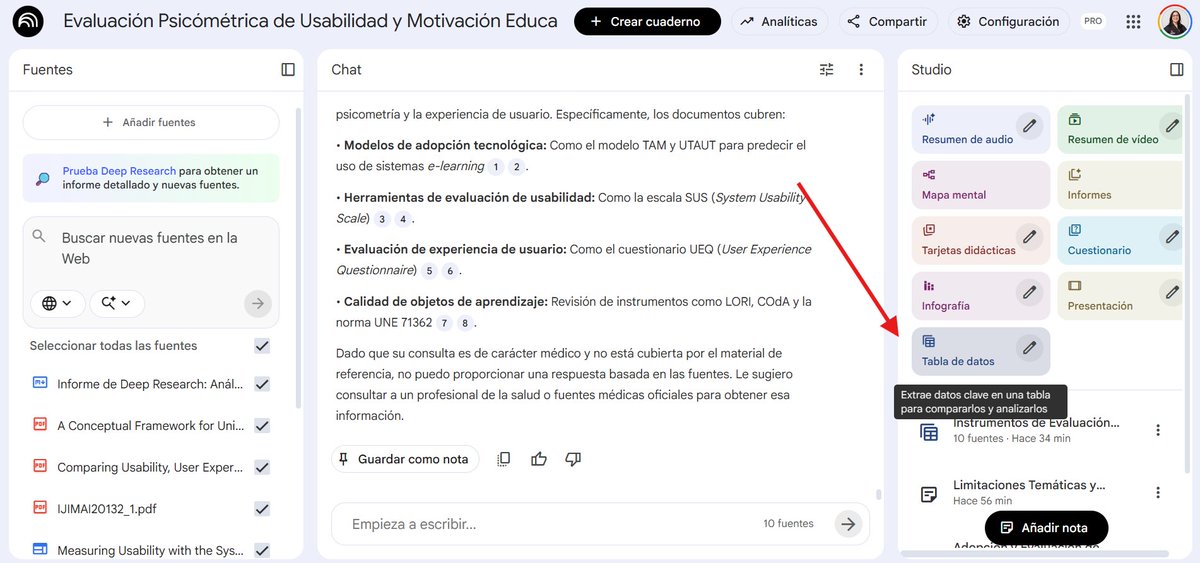Click the chat input field
Screen dimensions: 1200x563
[x=545, y=523]
